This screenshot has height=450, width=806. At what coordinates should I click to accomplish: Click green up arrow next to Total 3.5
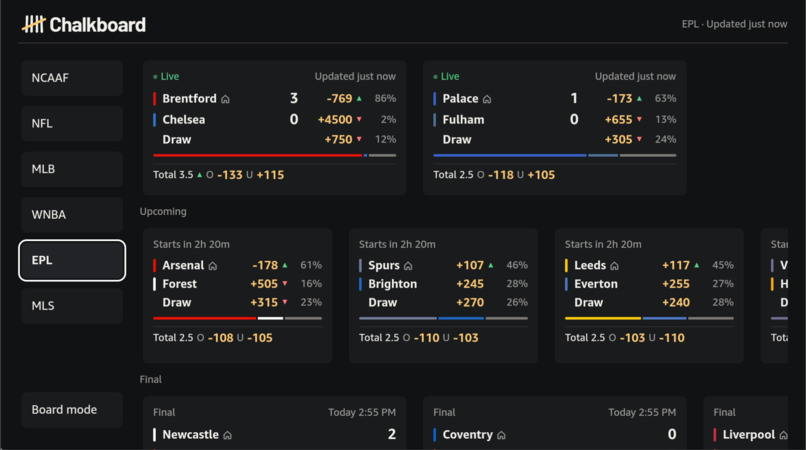tap(199, 175)
